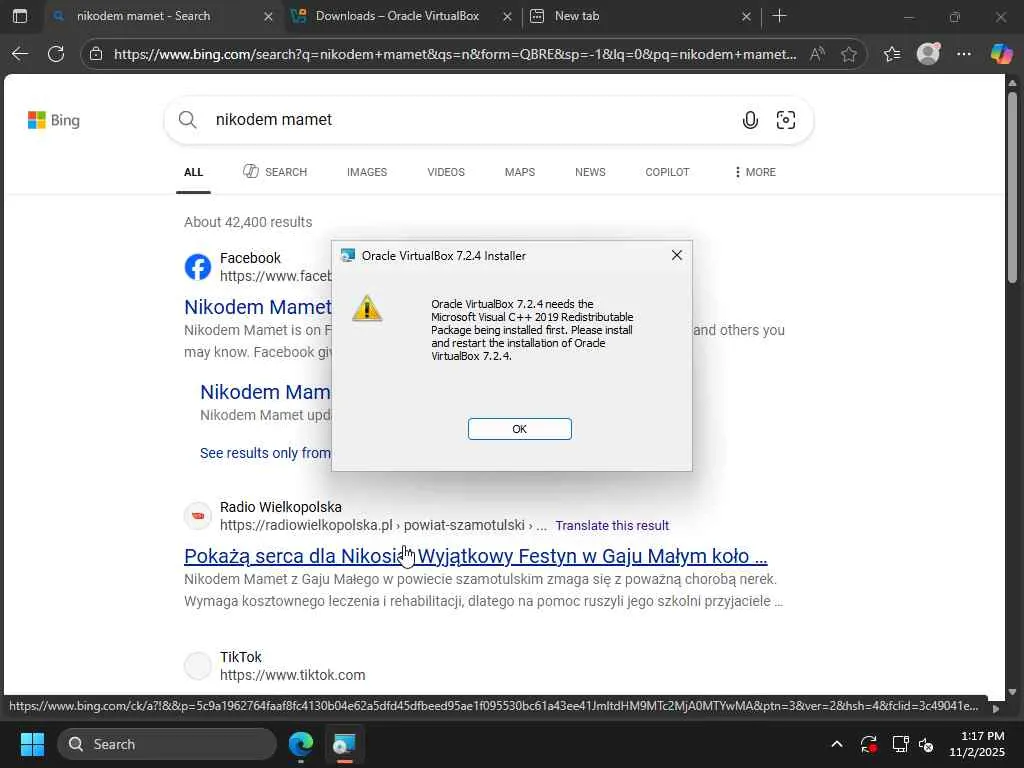Go to the Bing home logo
Viewport: 1024px width, 768px height.
54,120
